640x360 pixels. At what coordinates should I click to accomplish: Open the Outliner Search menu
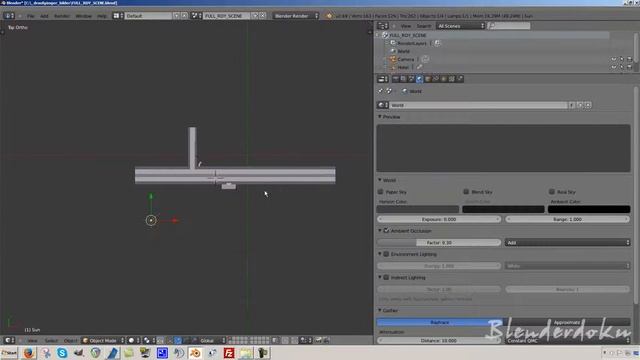[x=424, y=26]
